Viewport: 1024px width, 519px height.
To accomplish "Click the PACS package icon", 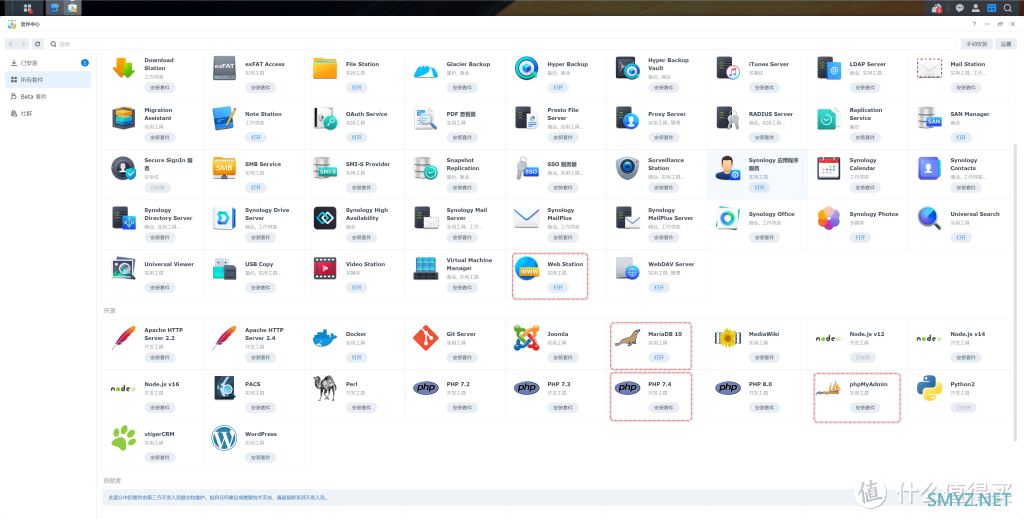I will click(224, 388).
